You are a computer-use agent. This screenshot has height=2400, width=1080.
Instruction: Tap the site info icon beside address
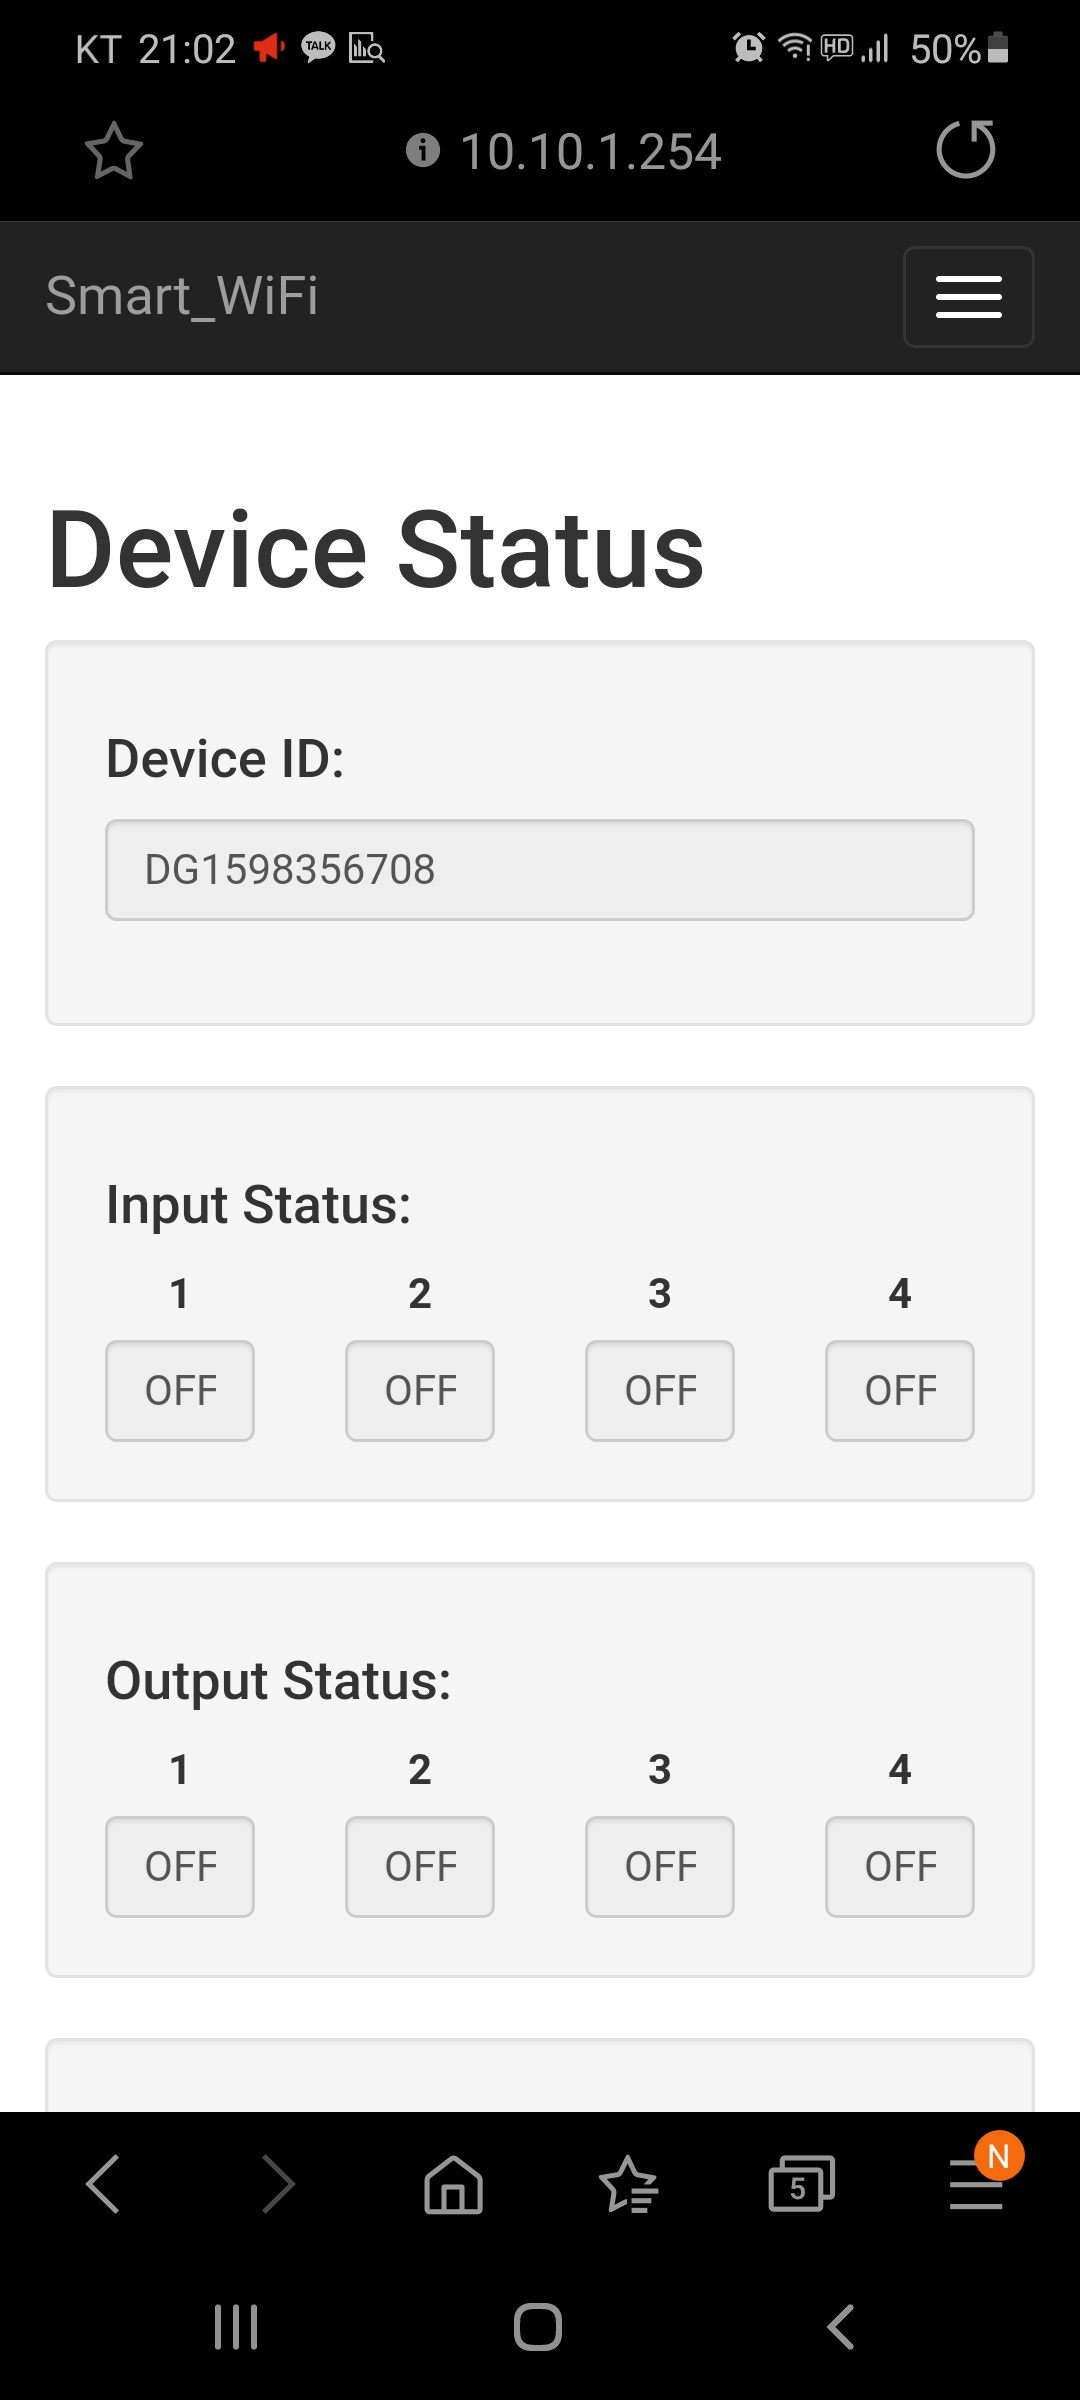(423, 150)
